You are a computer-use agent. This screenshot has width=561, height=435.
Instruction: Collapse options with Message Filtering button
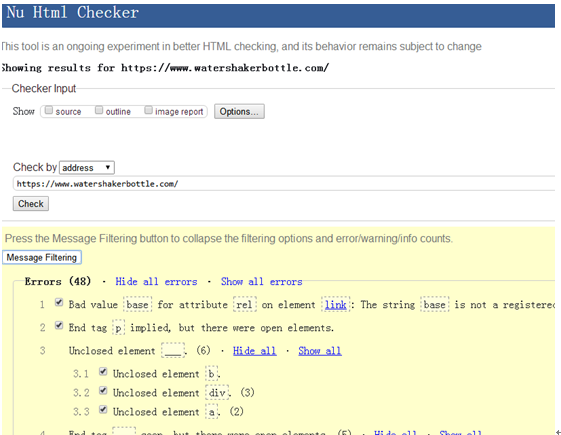point(42,257)
